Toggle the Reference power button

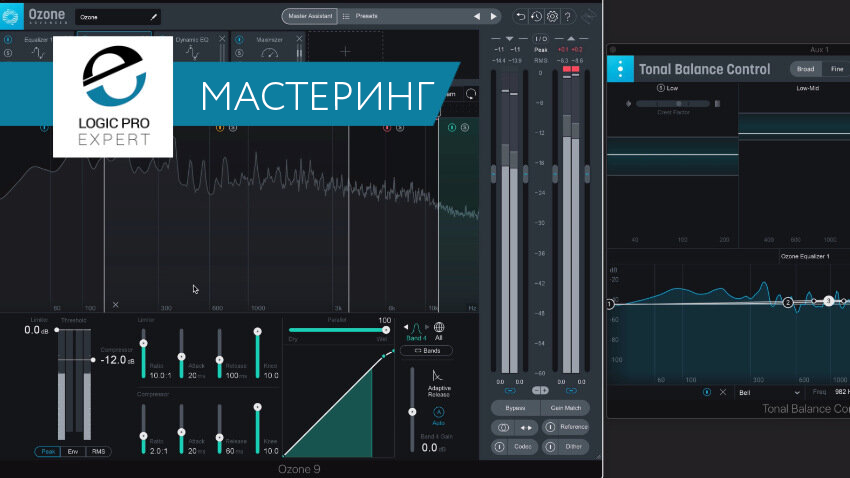(x=550, y=427)
